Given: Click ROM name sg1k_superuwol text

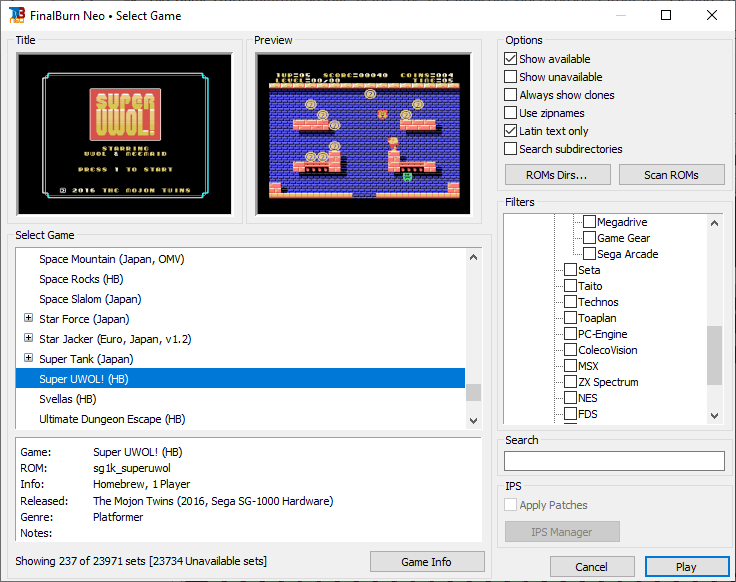Looking at the screenshot, I should tap(132, 468).
